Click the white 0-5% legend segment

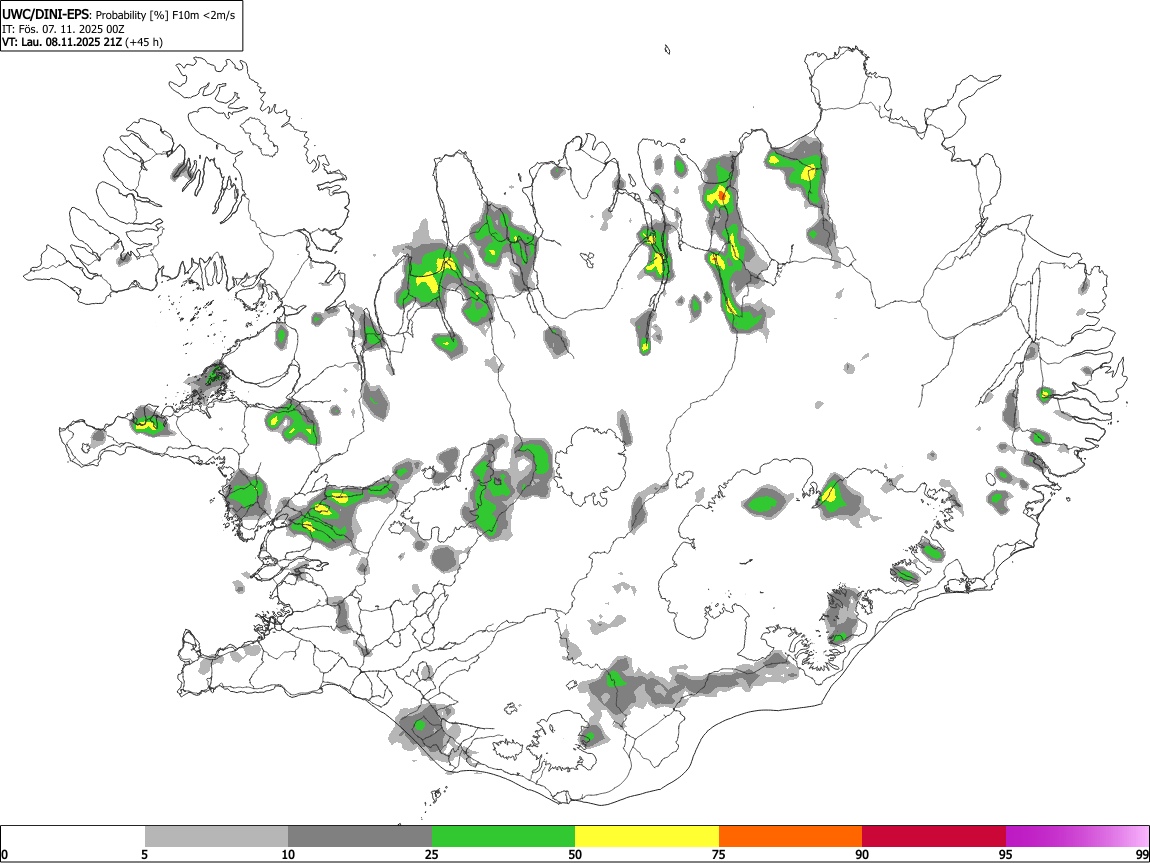[x=73, y=837]
